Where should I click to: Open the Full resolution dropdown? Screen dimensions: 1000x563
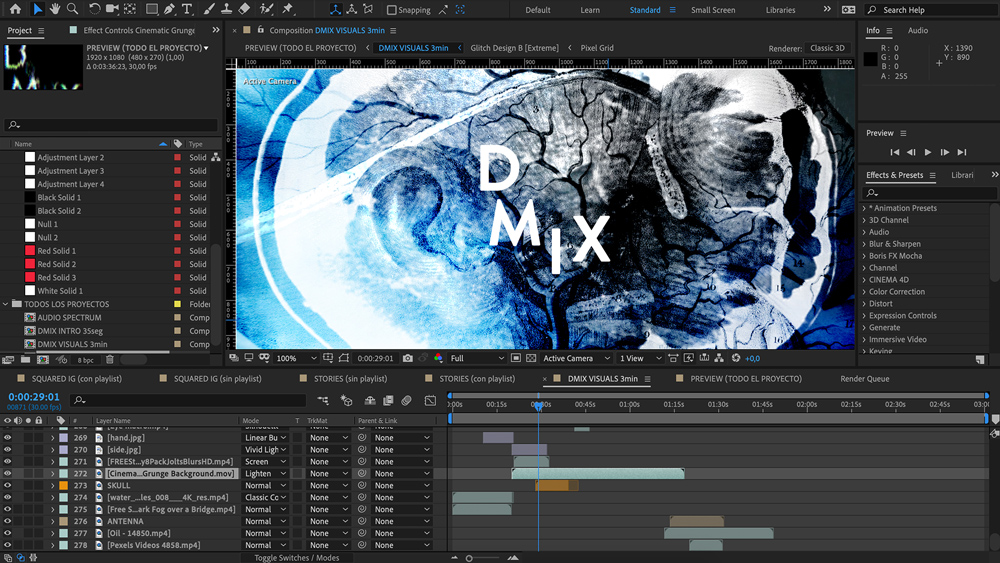pos(477,358)
